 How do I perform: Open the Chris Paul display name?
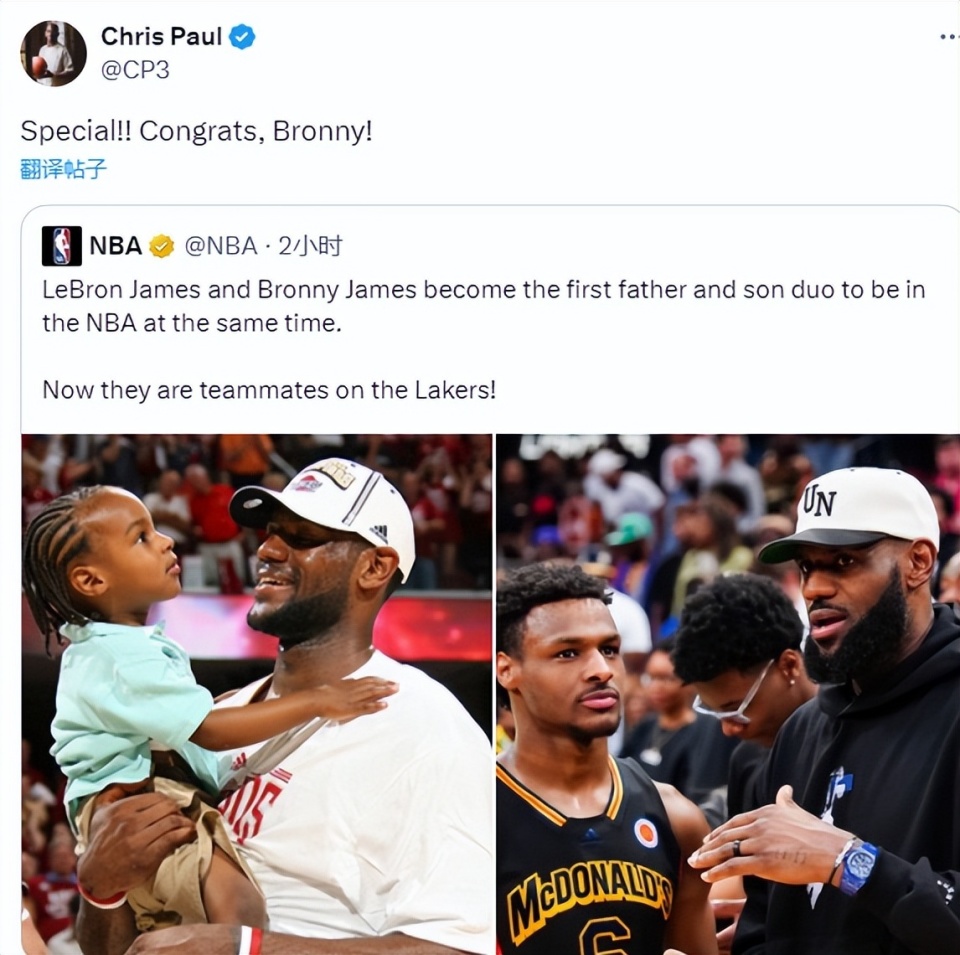click(x=161, y=37)
